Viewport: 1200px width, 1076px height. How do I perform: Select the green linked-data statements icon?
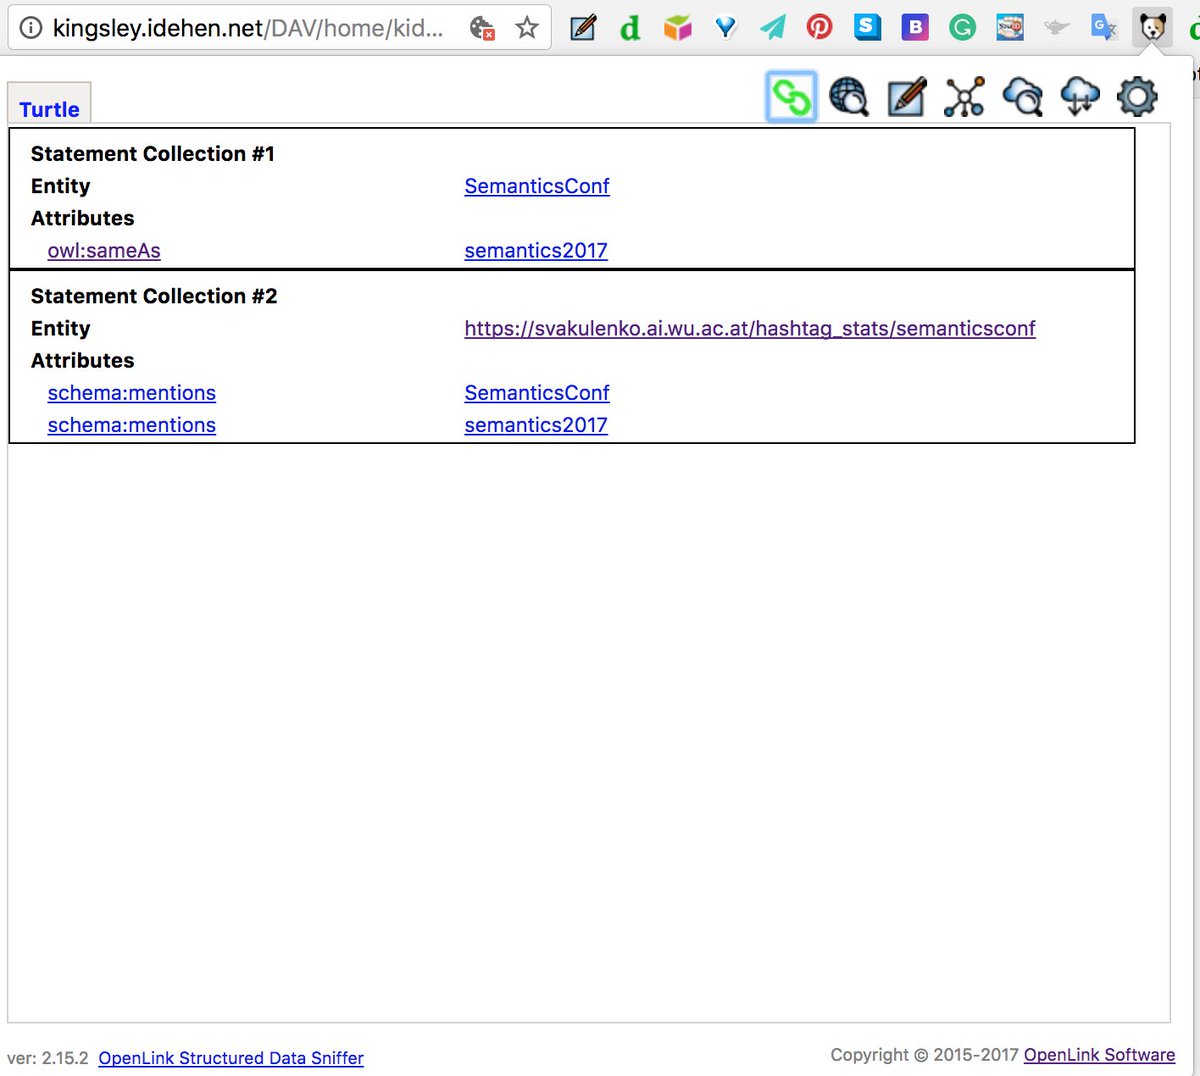click(790, 96)
